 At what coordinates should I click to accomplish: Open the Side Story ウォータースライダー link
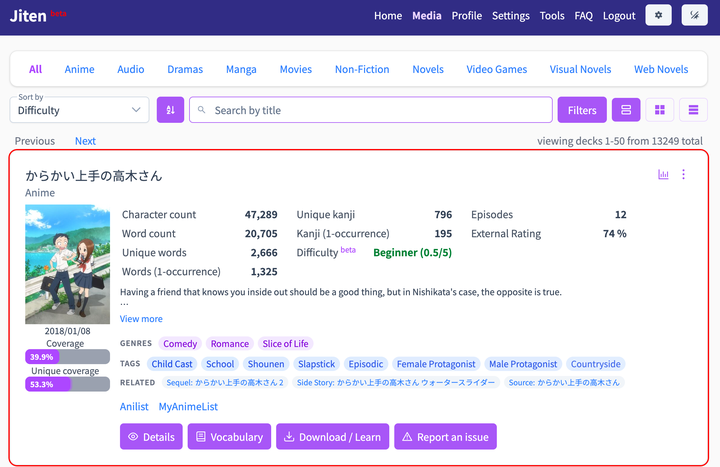pyautogui.click(x=396, y=383)
